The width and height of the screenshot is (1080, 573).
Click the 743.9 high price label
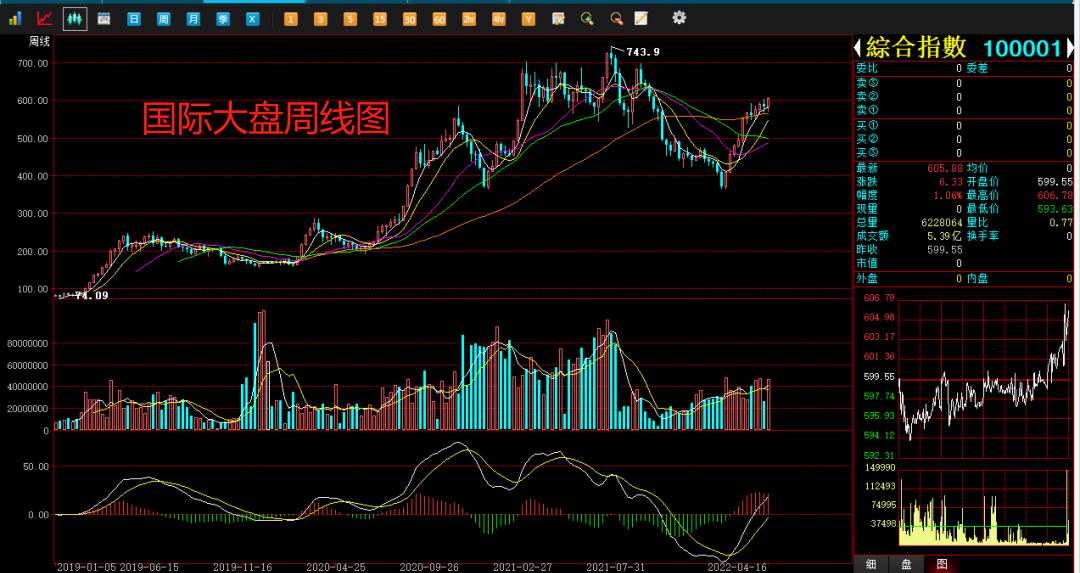pos(643,52)
